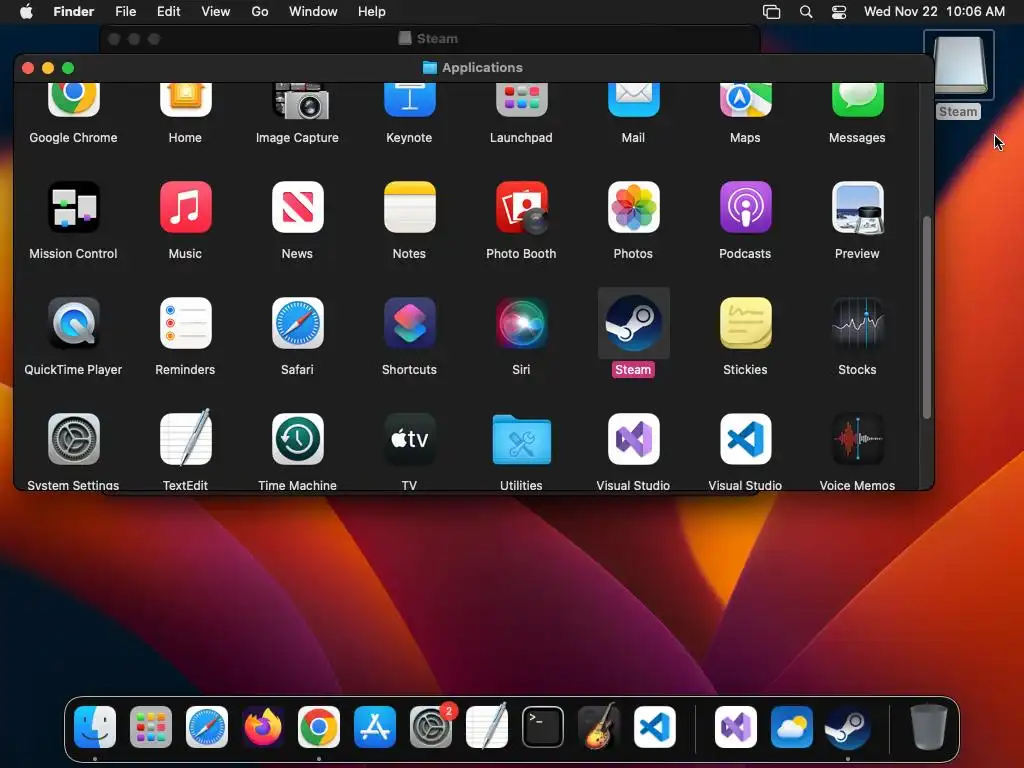The image size is (1024, 768).
Task: Select the QuickTime Player app icon
Action: pyautogui.click(x=74, y=323)
